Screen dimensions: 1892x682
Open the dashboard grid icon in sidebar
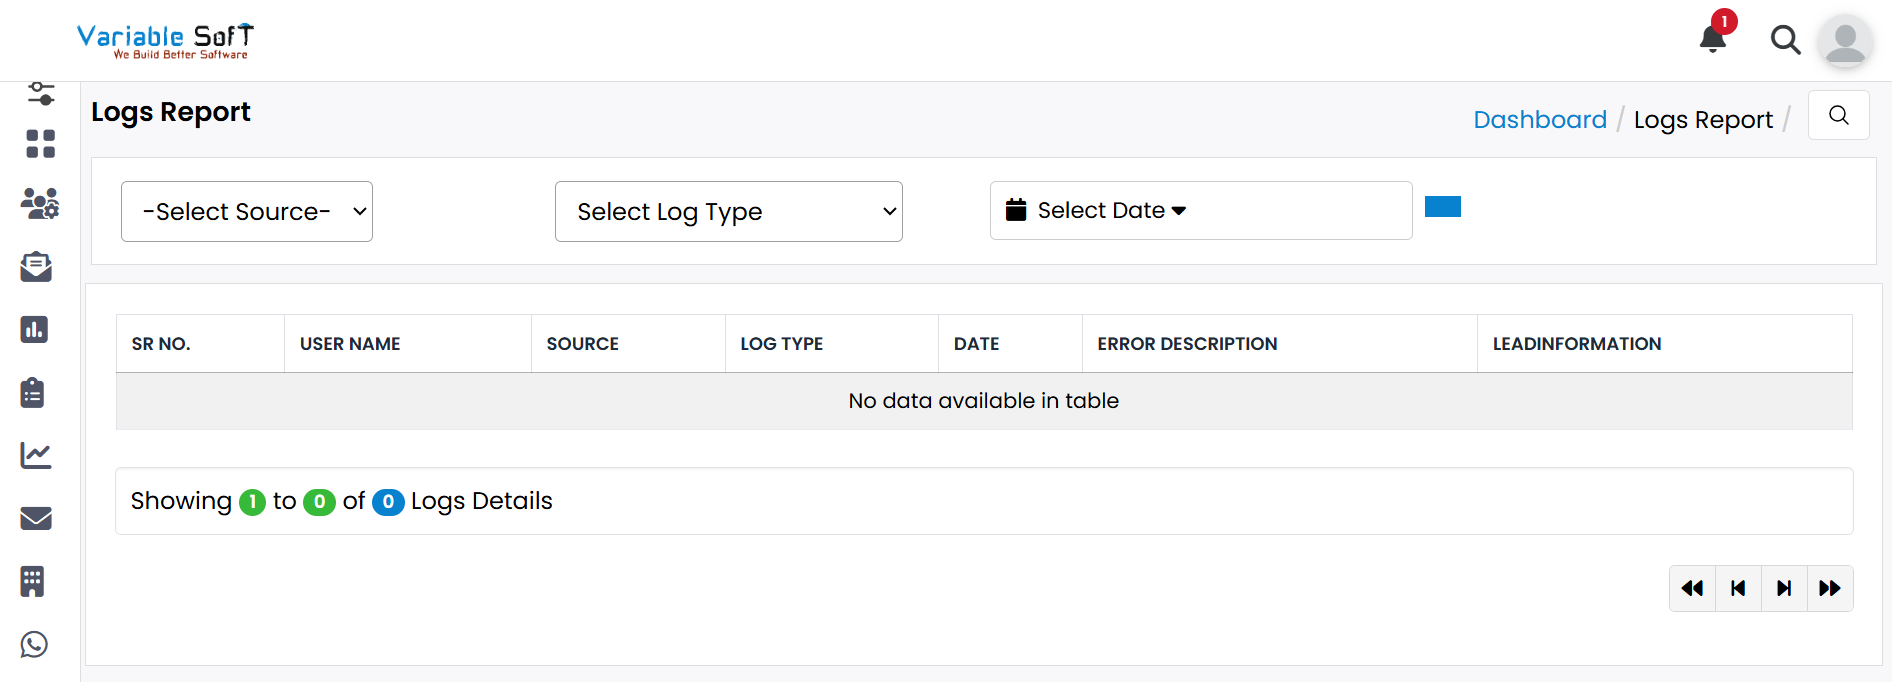point(40,144)
